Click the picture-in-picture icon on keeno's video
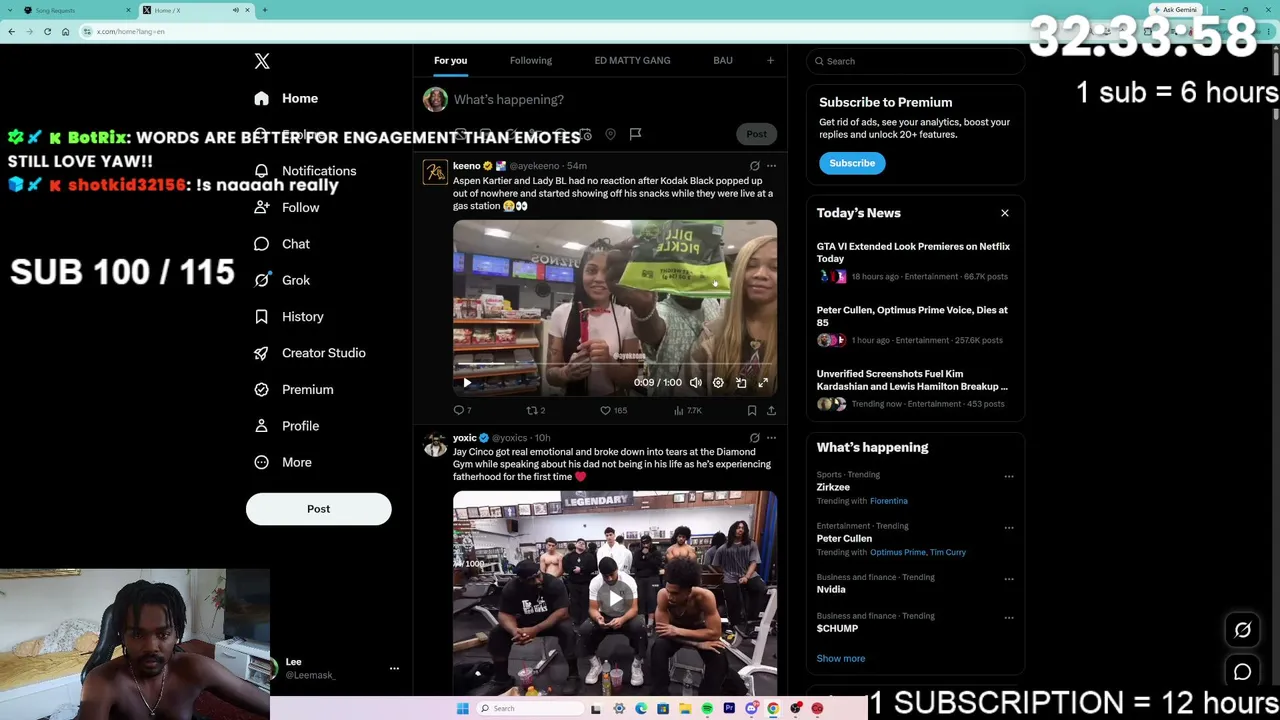The image size is (1280, 720). [741, 383]
